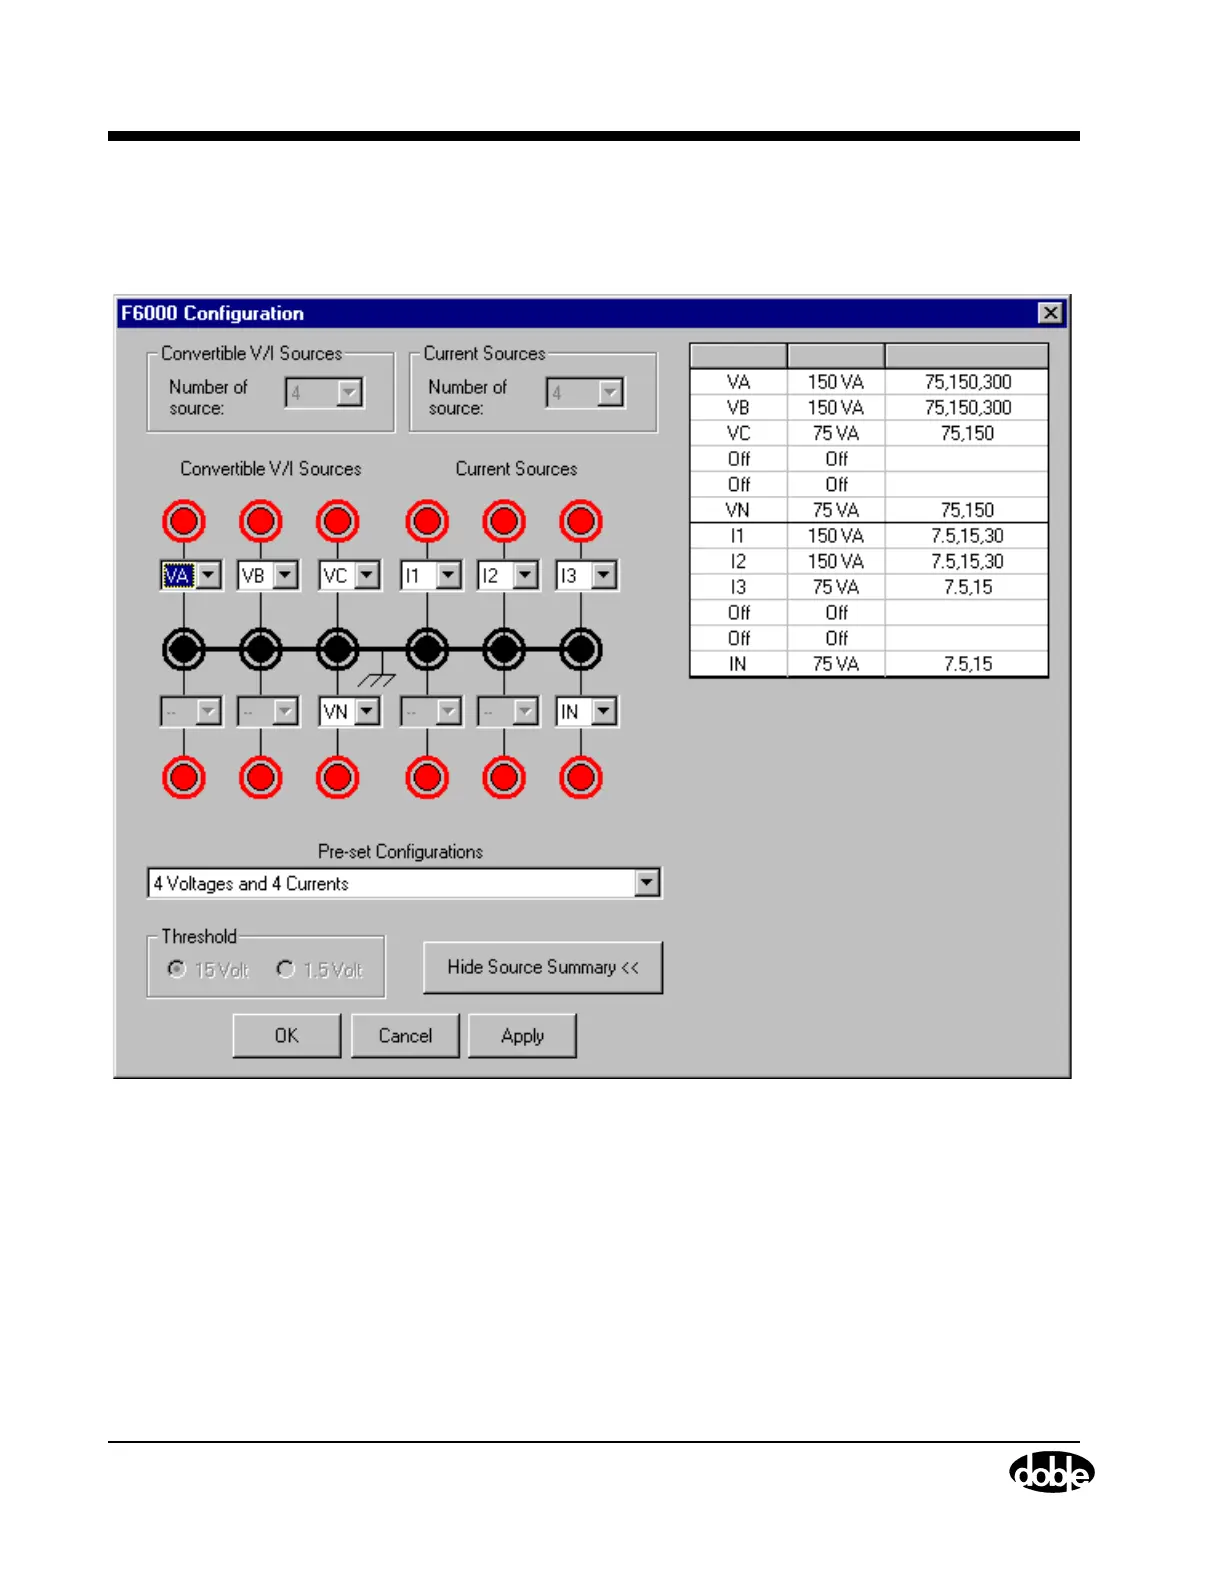The image size is (1224, 1584).
Task: Click the red terminal above the I3 selector
Action: click(x=581, y=521)
